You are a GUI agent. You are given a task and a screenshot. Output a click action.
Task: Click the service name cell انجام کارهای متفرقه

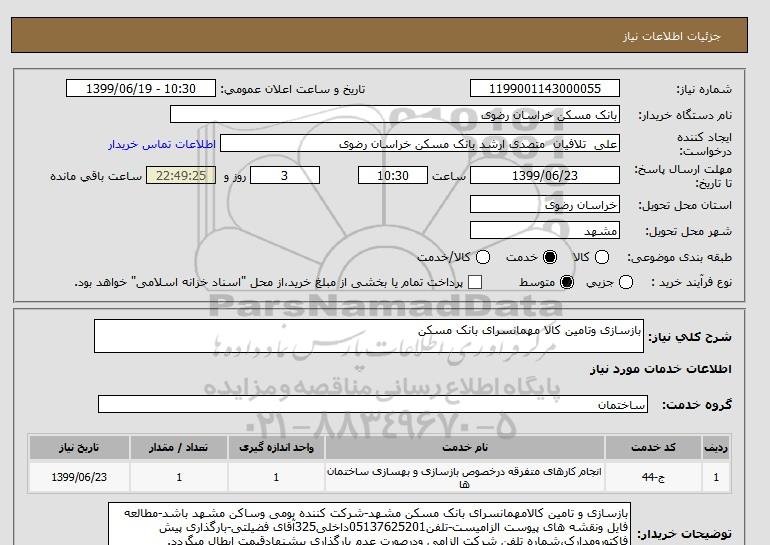465,477
